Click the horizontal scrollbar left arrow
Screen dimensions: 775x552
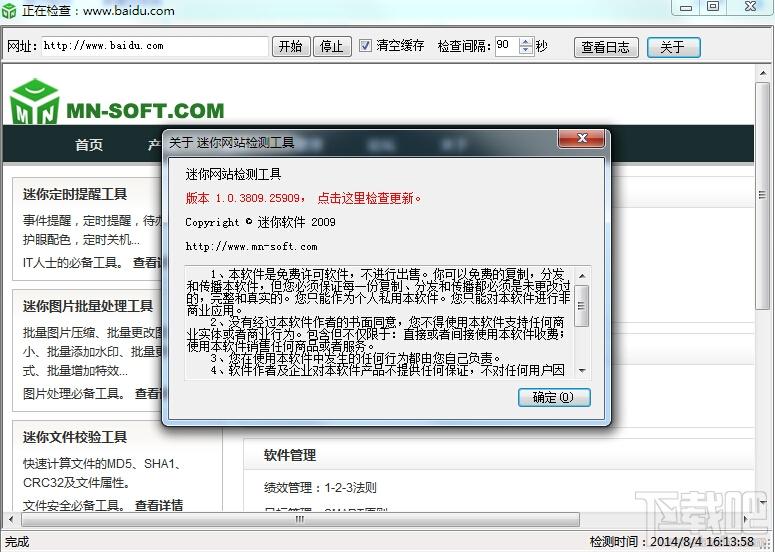[x=11, y=519]
